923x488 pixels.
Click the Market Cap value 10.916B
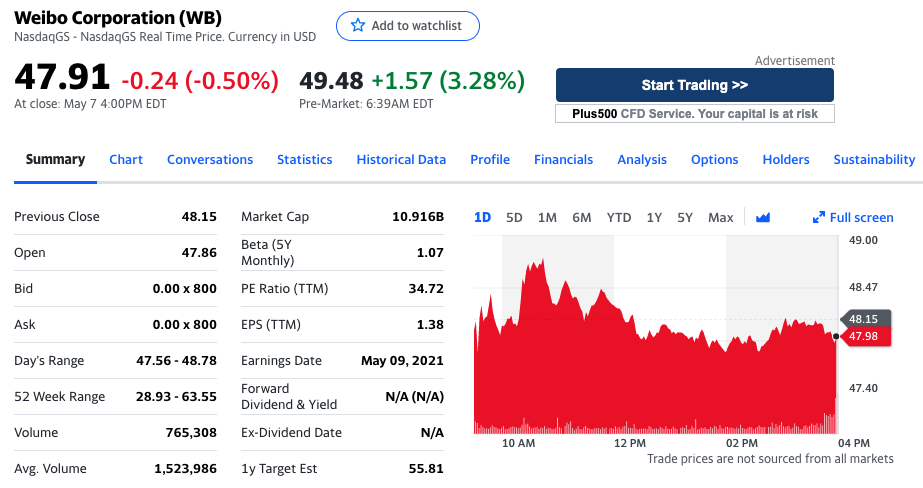tap(418, 217)
